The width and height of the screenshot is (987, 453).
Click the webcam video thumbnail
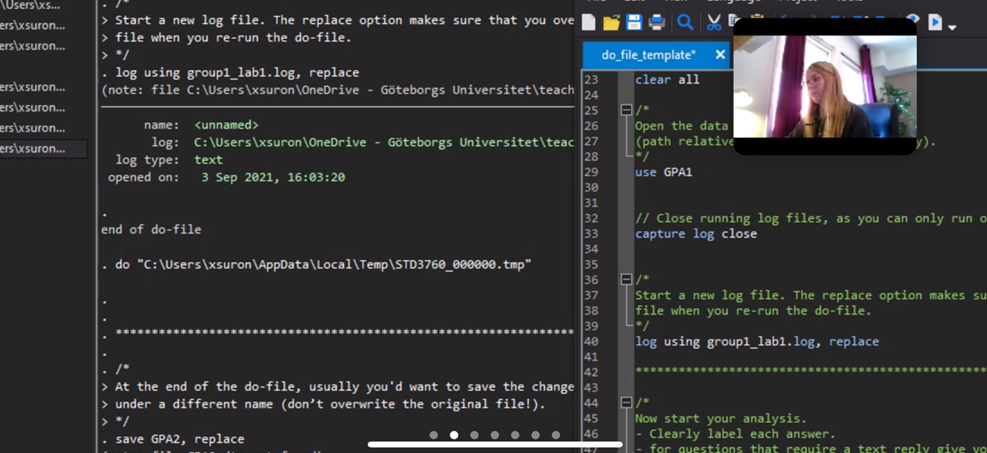coord(825,86)
